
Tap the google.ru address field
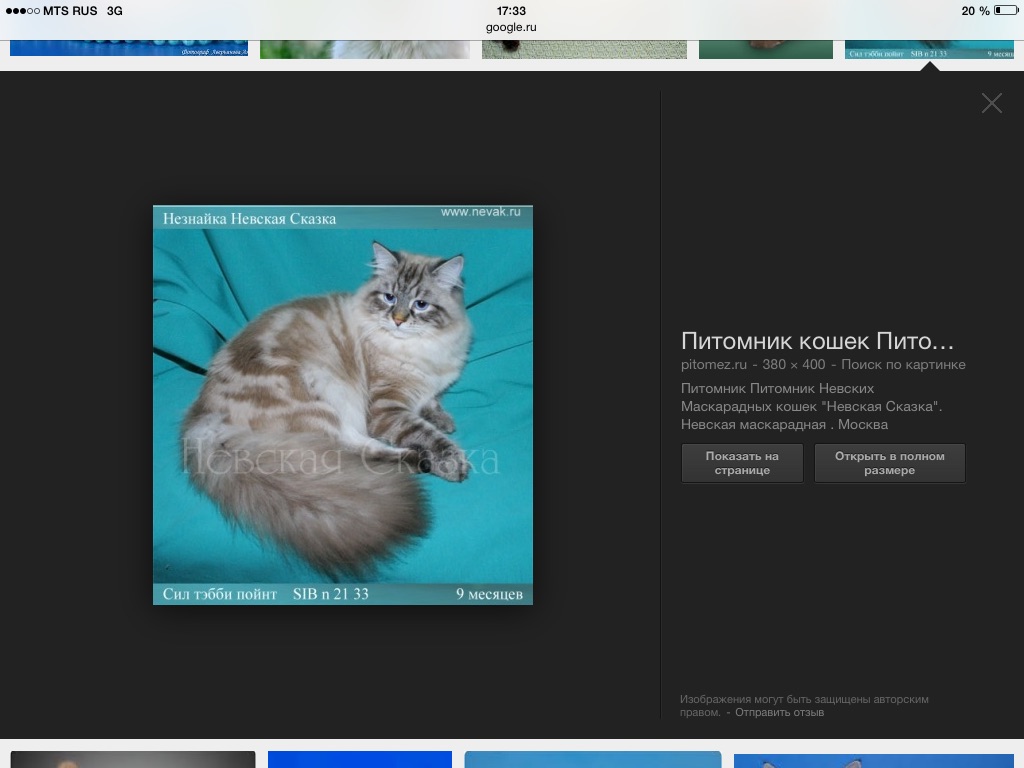tap(511, 27)
